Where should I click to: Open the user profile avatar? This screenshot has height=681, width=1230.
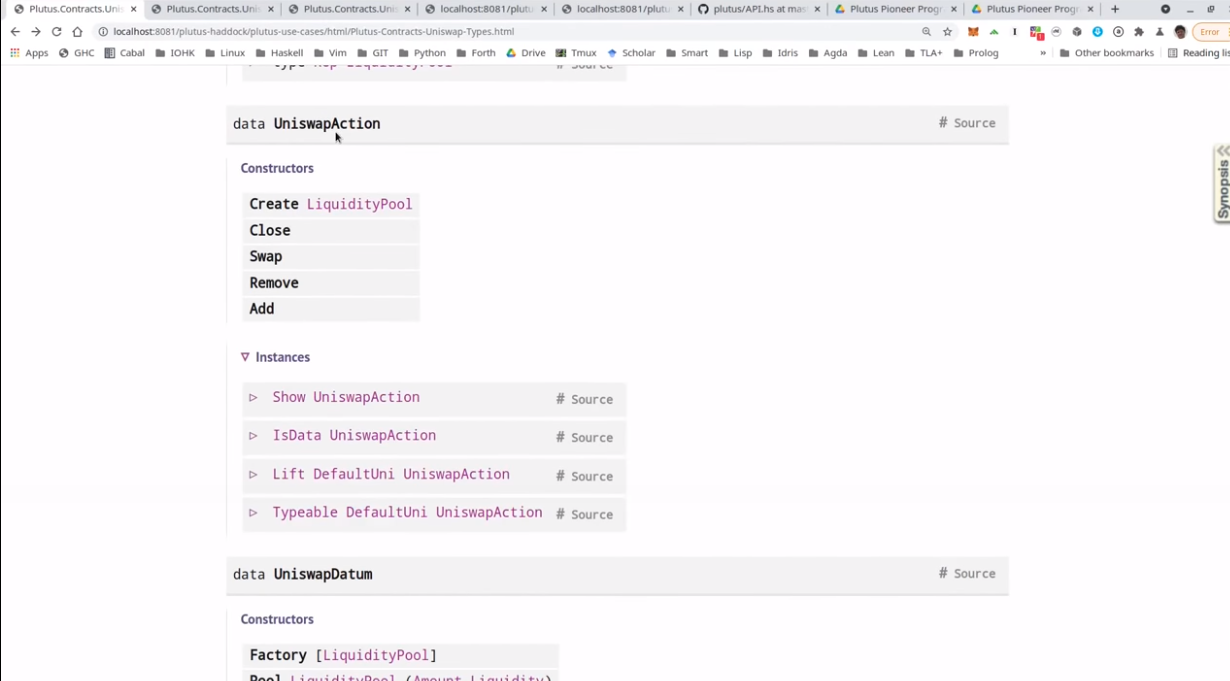click(1180, 32)
